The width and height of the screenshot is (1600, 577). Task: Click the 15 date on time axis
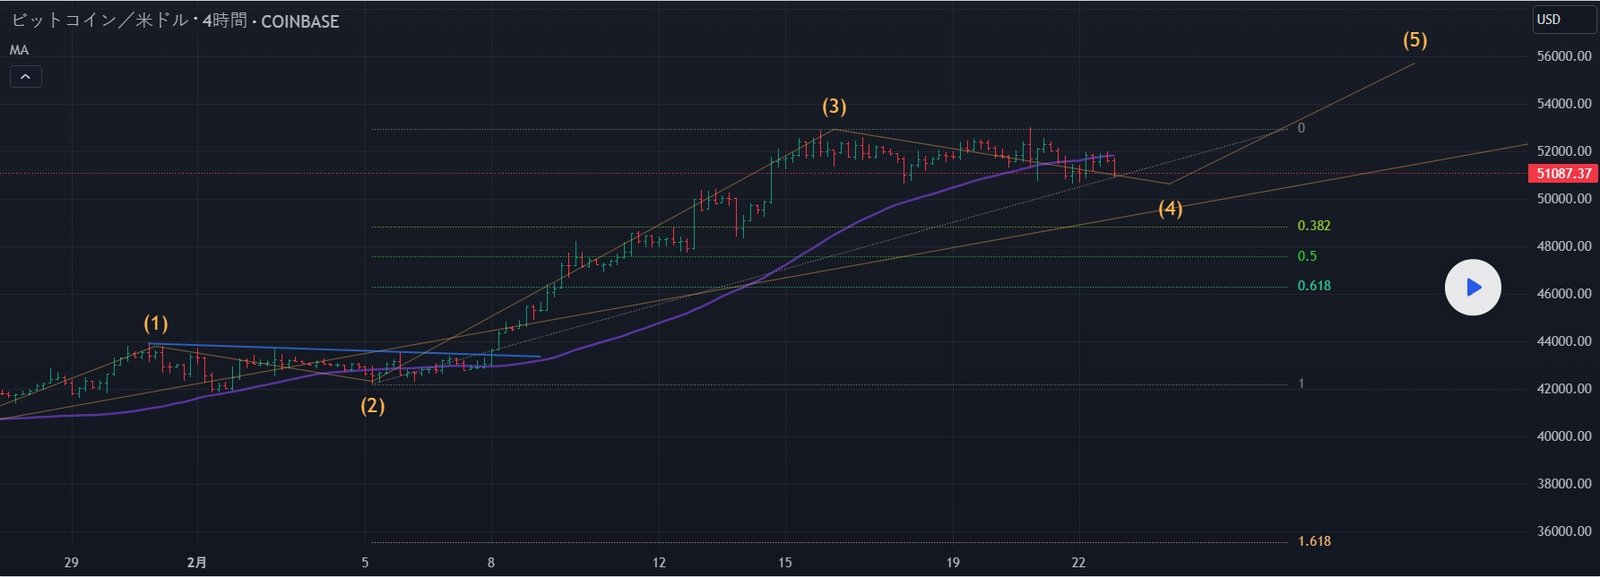[785, 563]
